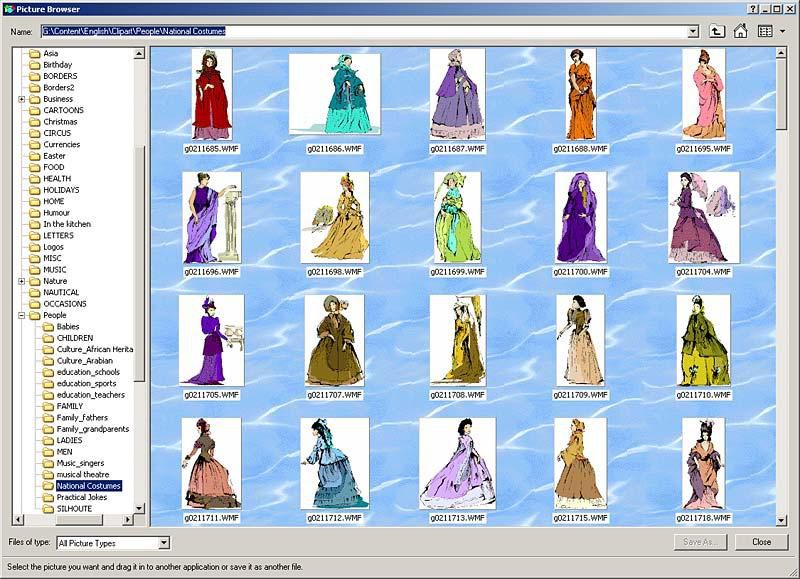This screenshot has width=800, height=579.
Task: Select thumbnail g0211713.WMF lavender gown
Action: (457, 463)
